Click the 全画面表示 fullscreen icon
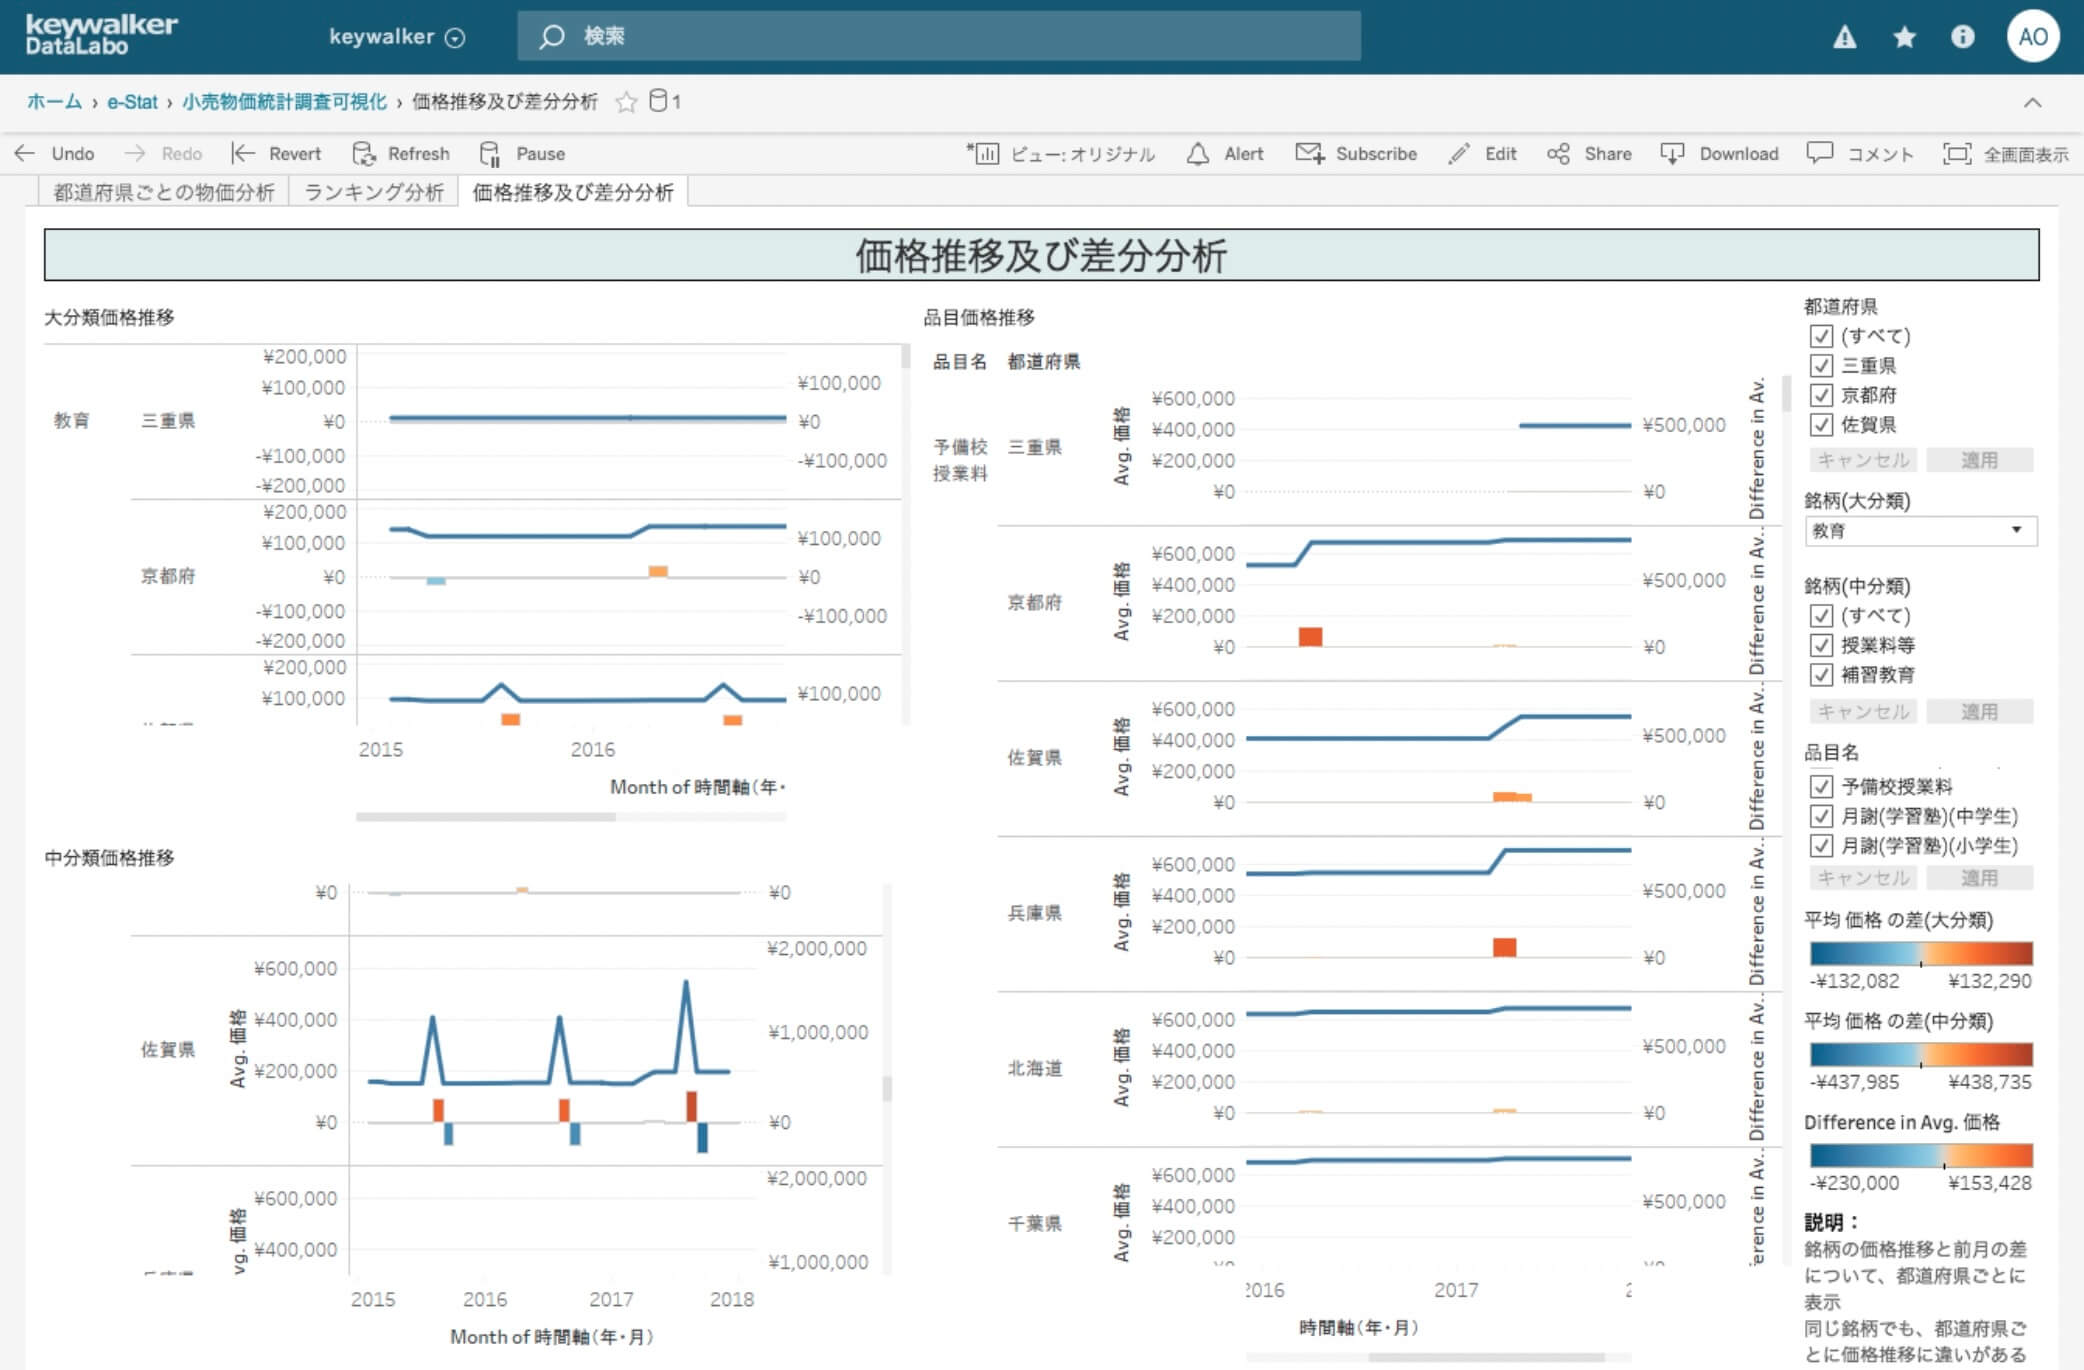 [x=1957, y=153]
